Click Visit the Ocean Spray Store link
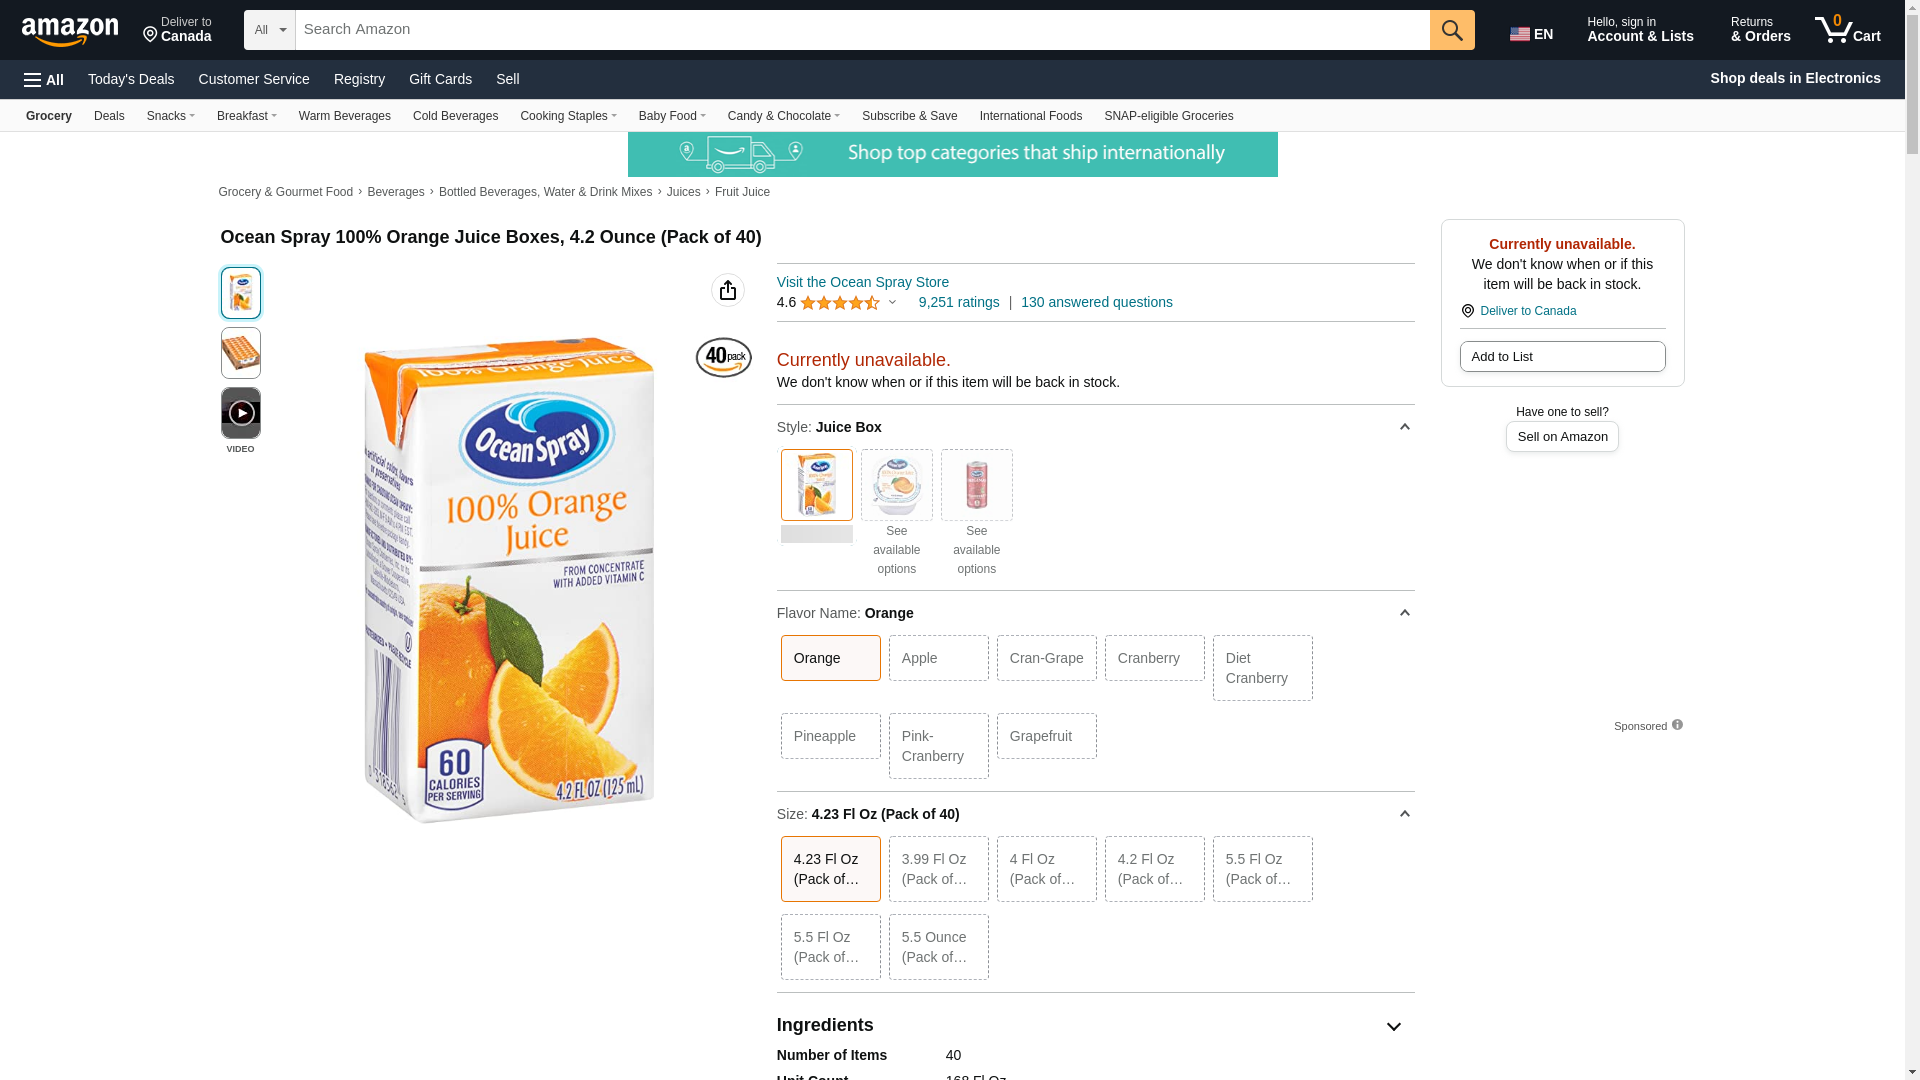Screen dimensions: 1920x1080 click(x=862, y=282)
